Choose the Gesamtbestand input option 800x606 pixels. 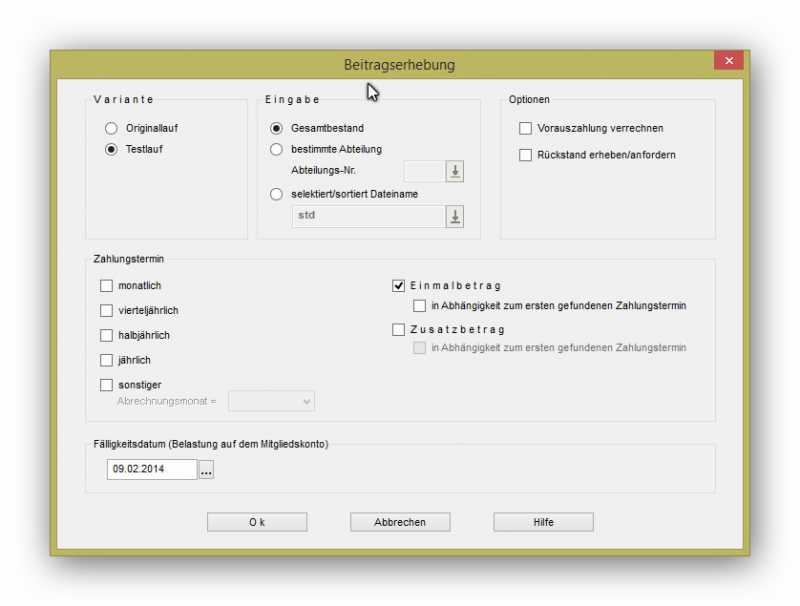click(276, 128)
